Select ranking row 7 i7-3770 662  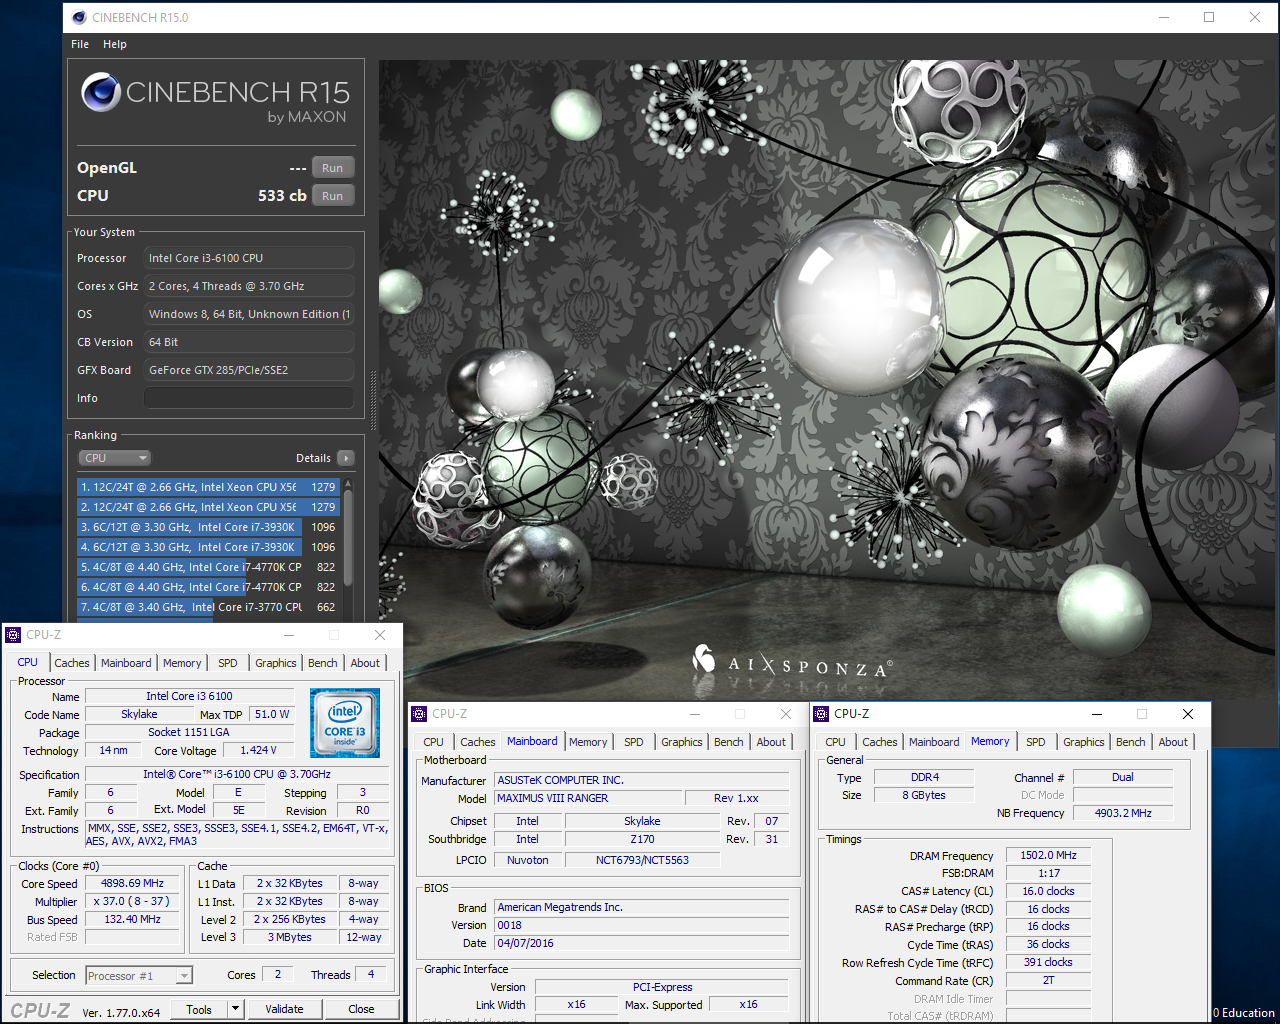208,607
